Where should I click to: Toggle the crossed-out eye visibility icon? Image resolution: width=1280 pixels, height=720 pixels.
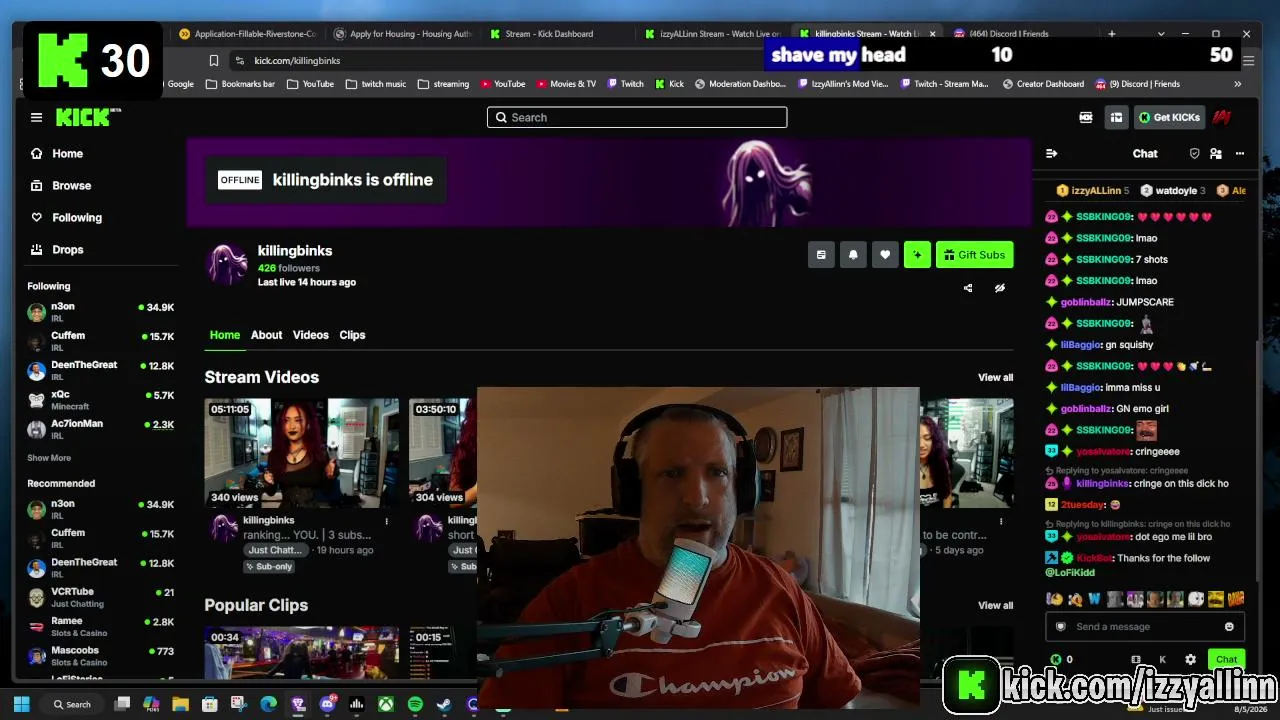(x=999, y=288)
